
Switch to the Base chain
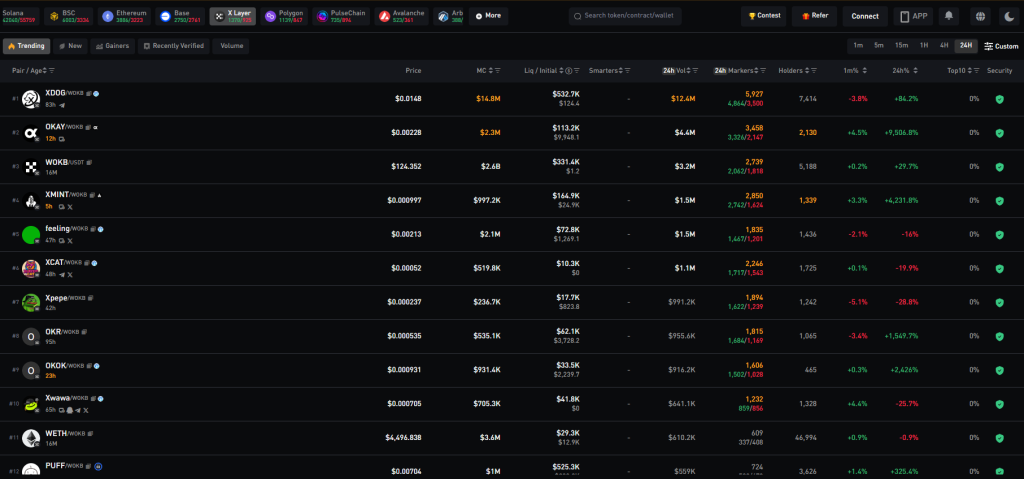[180, 16]
